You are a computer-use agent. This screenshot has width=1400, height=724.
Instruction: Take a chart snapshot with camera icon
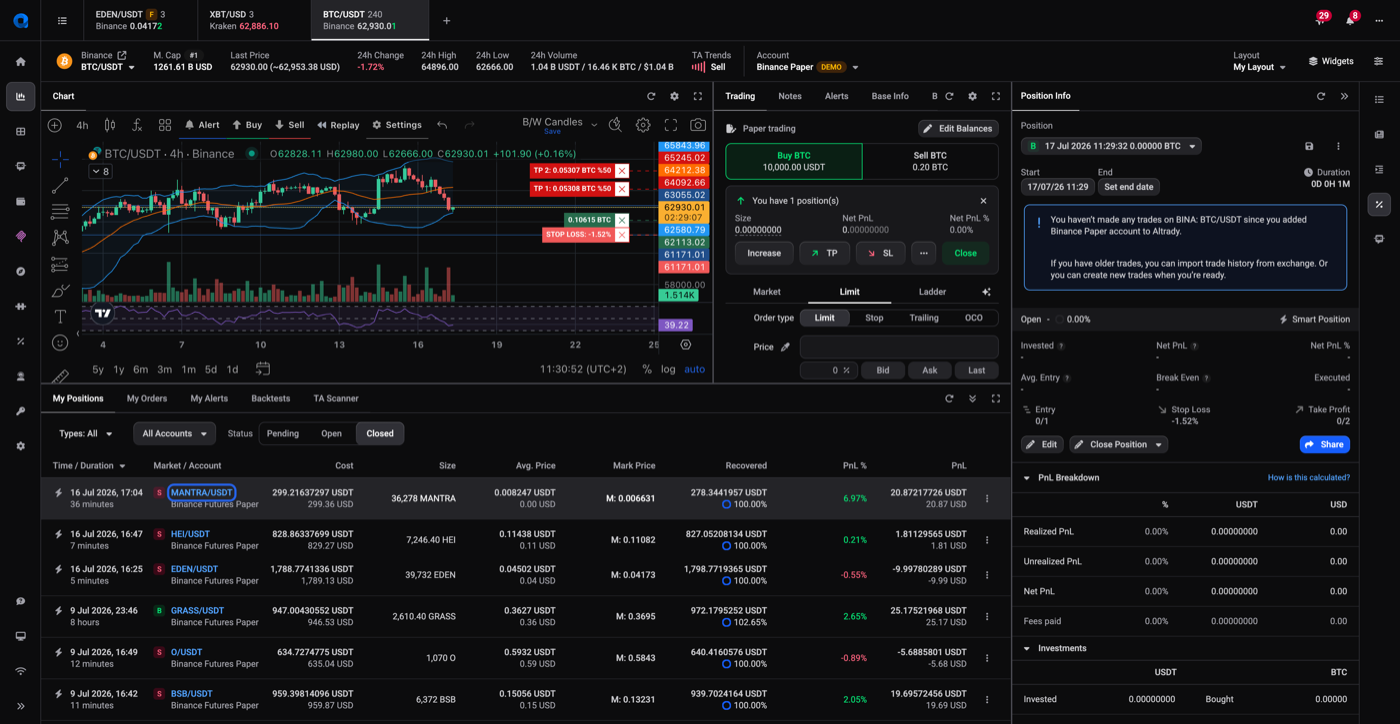[x=697, y=125]
